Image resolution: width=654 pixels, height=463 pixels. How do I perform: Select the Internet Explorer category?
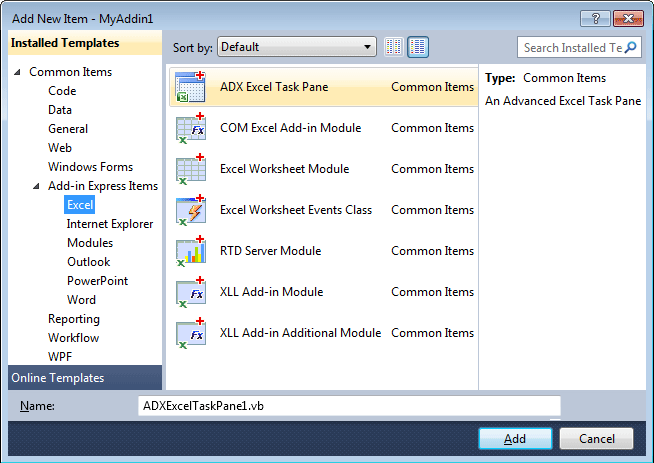pos(110,224)
